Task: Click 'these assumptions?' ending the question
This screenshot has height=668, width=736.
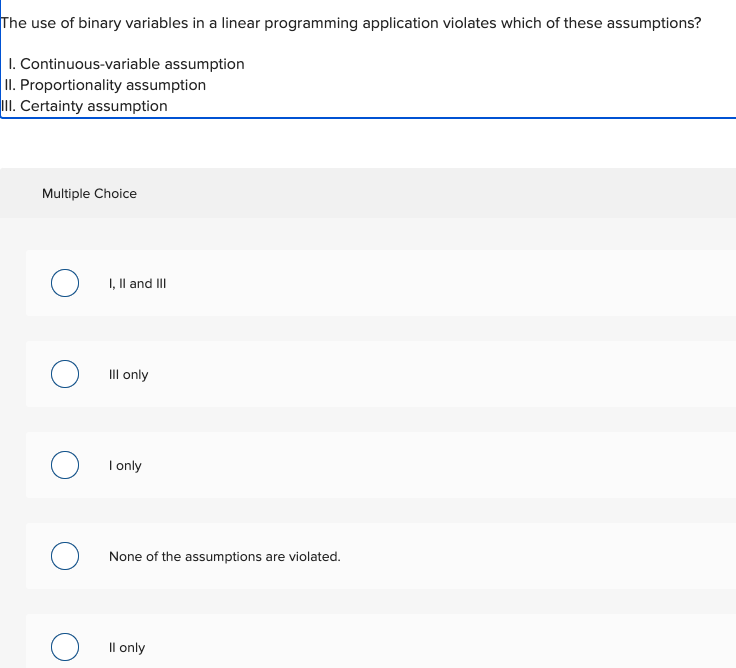Action: [632, 23]
